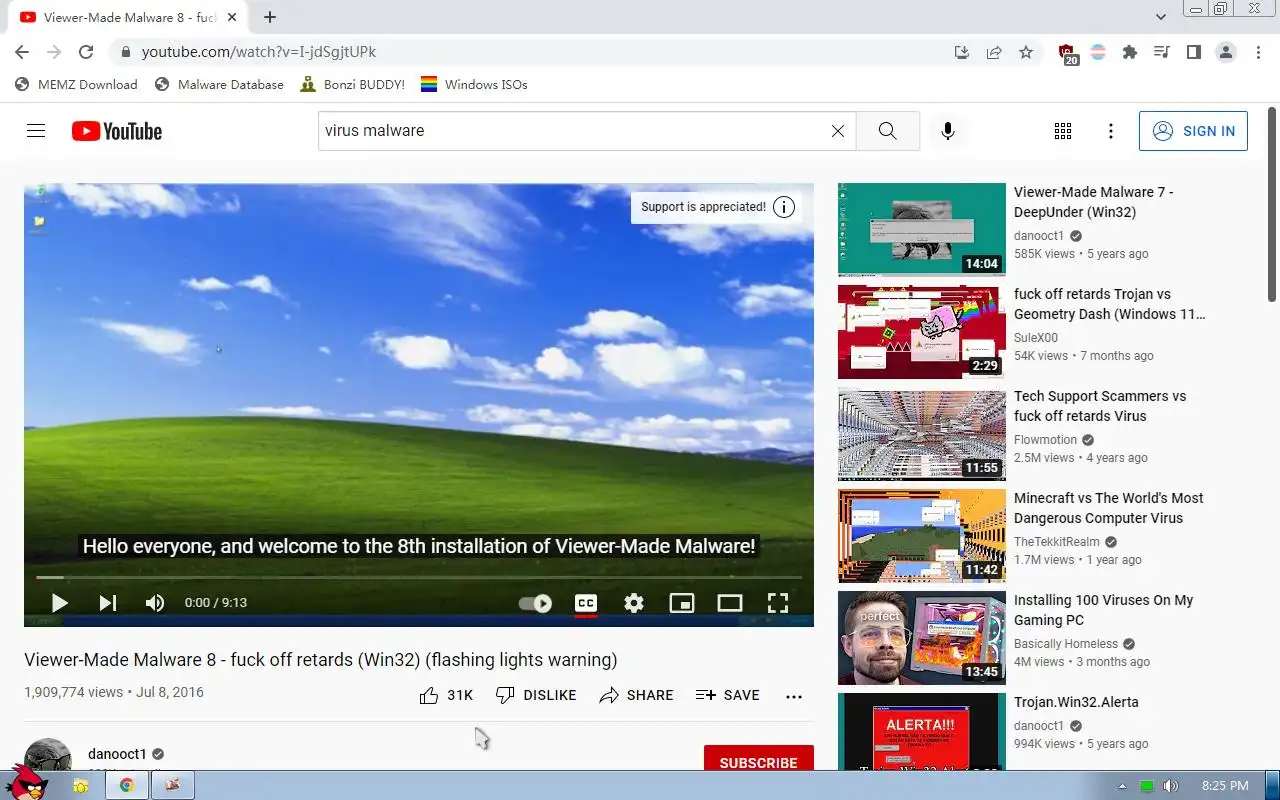Open Chrome profile avatar

(1226, 52)
